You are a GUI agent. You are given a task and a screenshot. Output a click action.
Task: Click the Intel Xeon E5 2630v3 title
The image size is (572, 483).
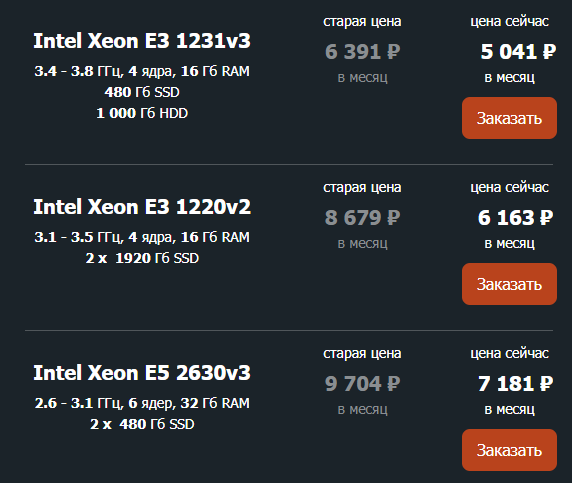142,373
